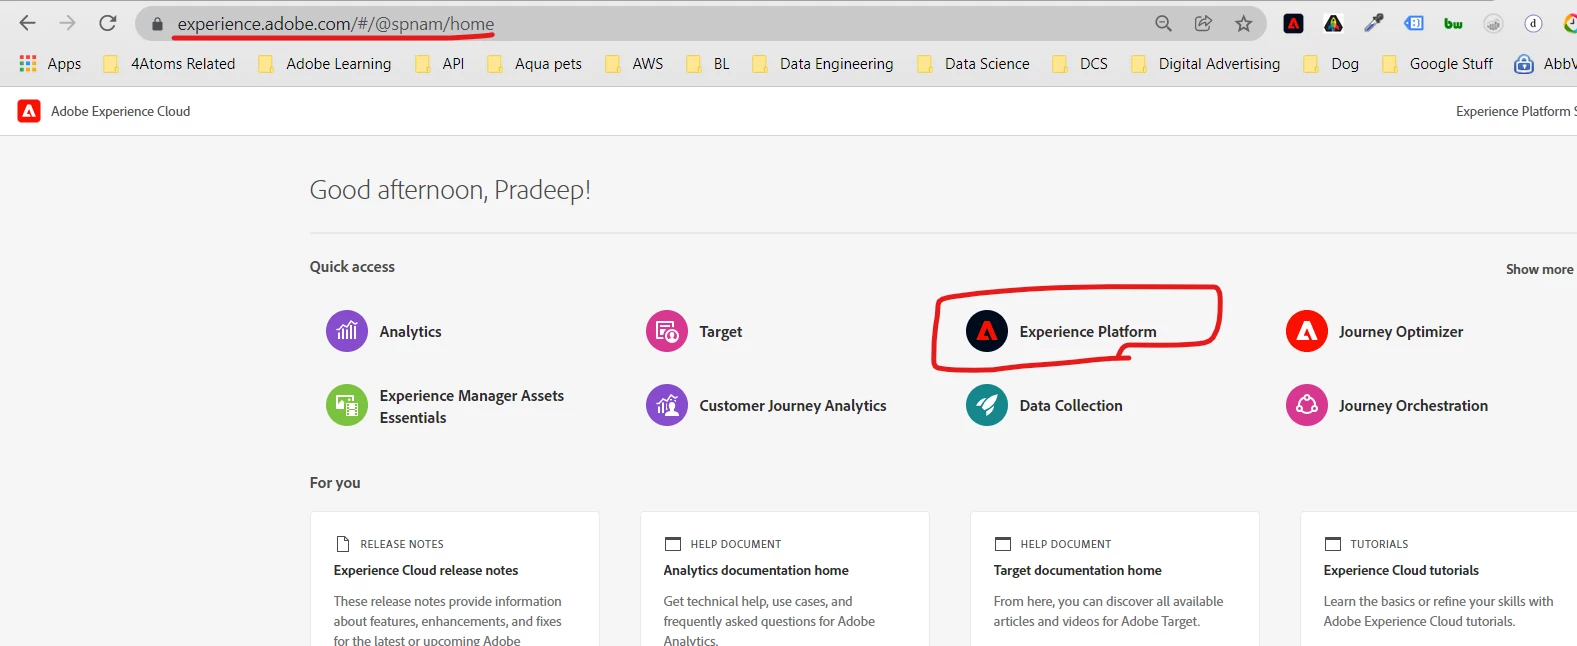Bookmark this page with star icon

(1243, 23)
